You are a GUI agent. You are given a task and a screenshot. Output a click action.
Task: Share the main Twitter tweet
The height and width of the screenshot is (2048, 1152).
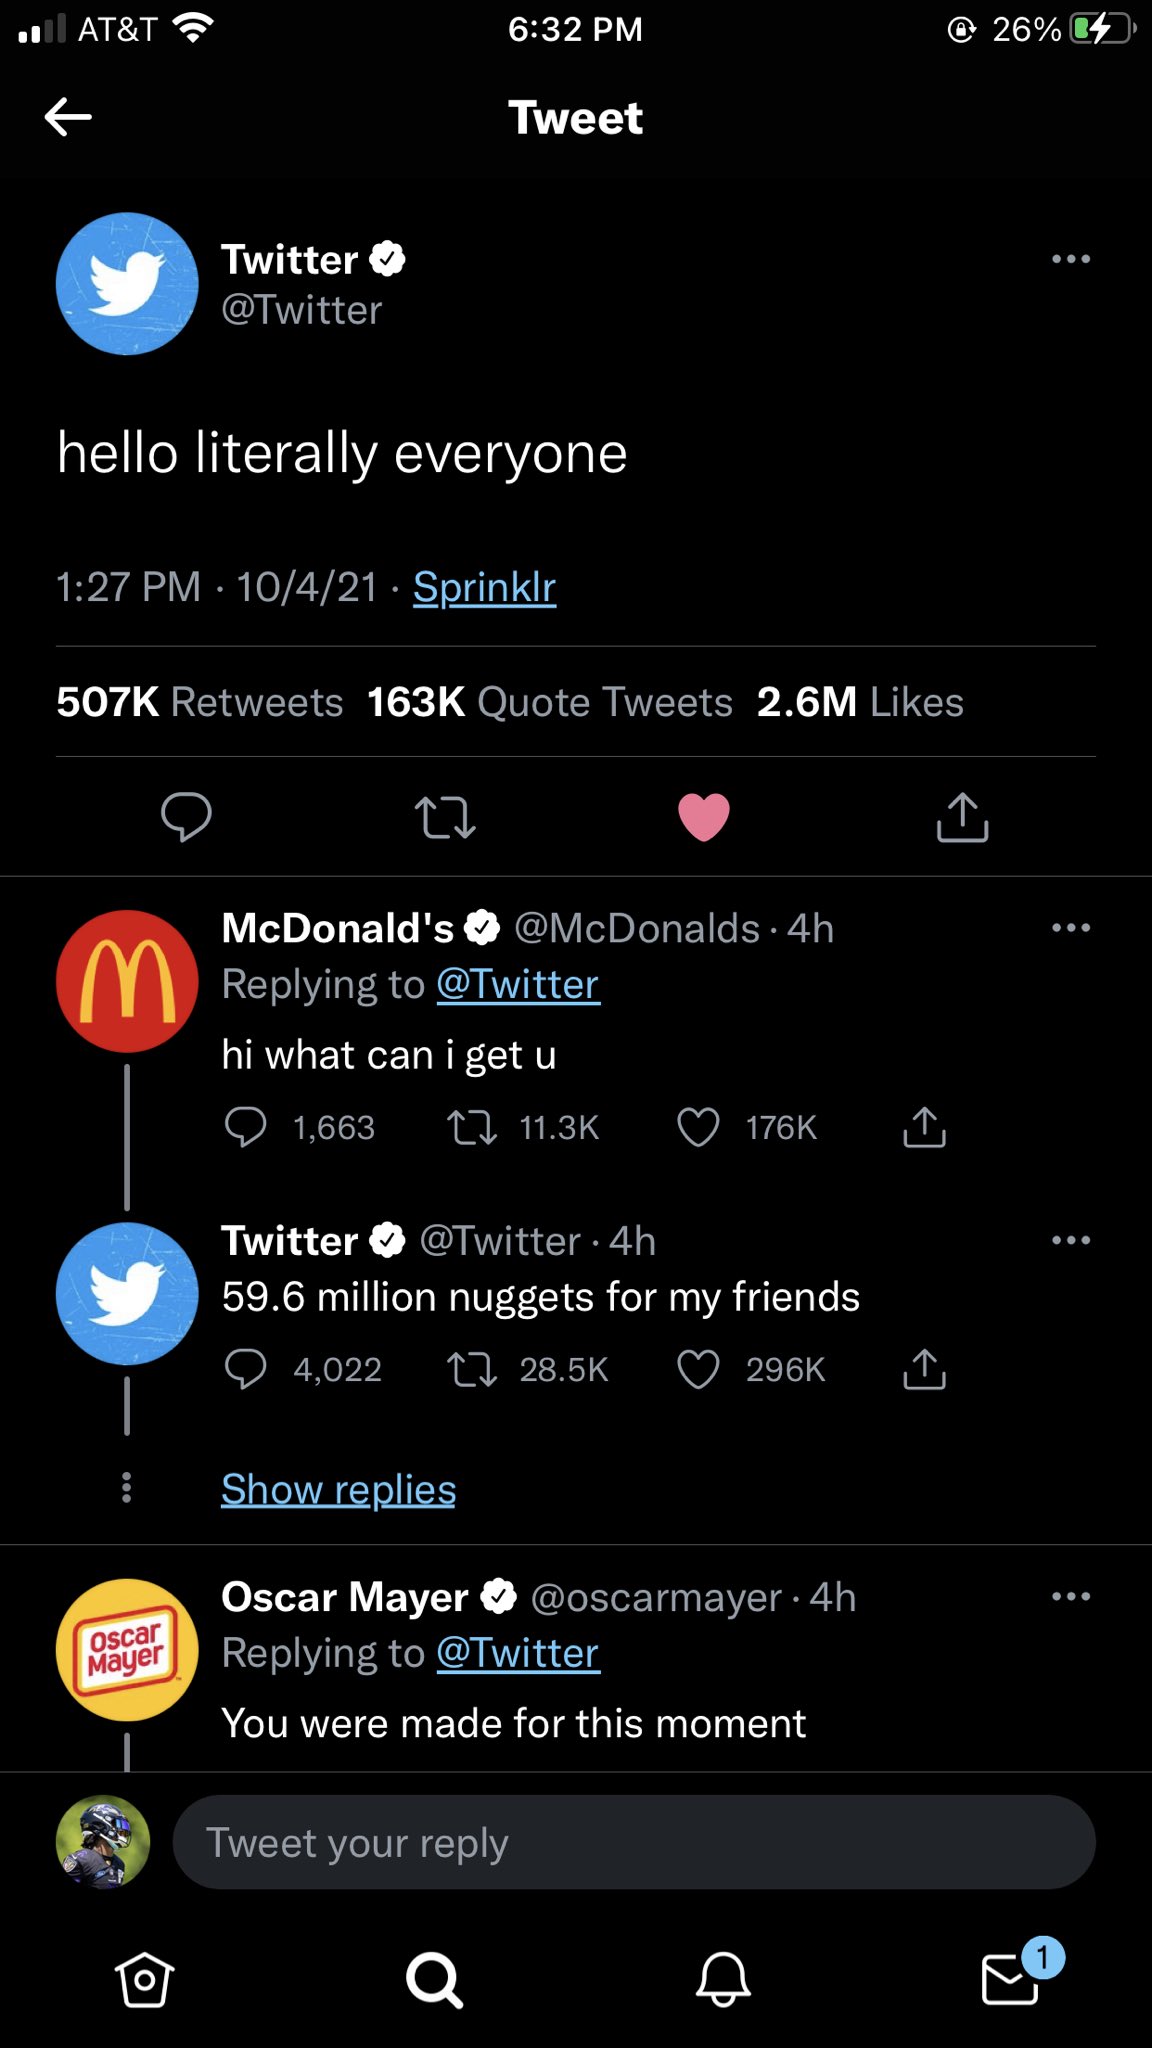962,817
